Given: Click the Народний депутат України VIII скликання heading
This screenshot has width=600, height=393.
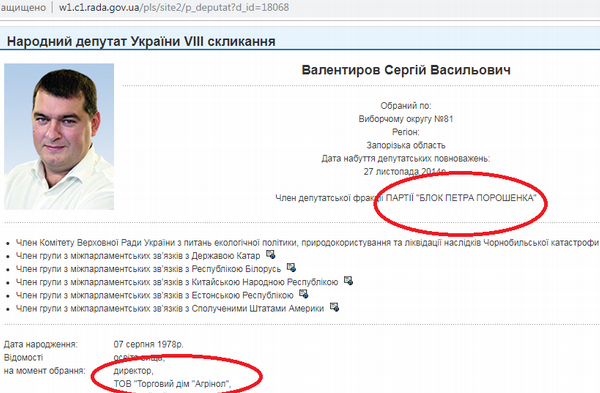Looking at the screenshot, I should point(141,41).
